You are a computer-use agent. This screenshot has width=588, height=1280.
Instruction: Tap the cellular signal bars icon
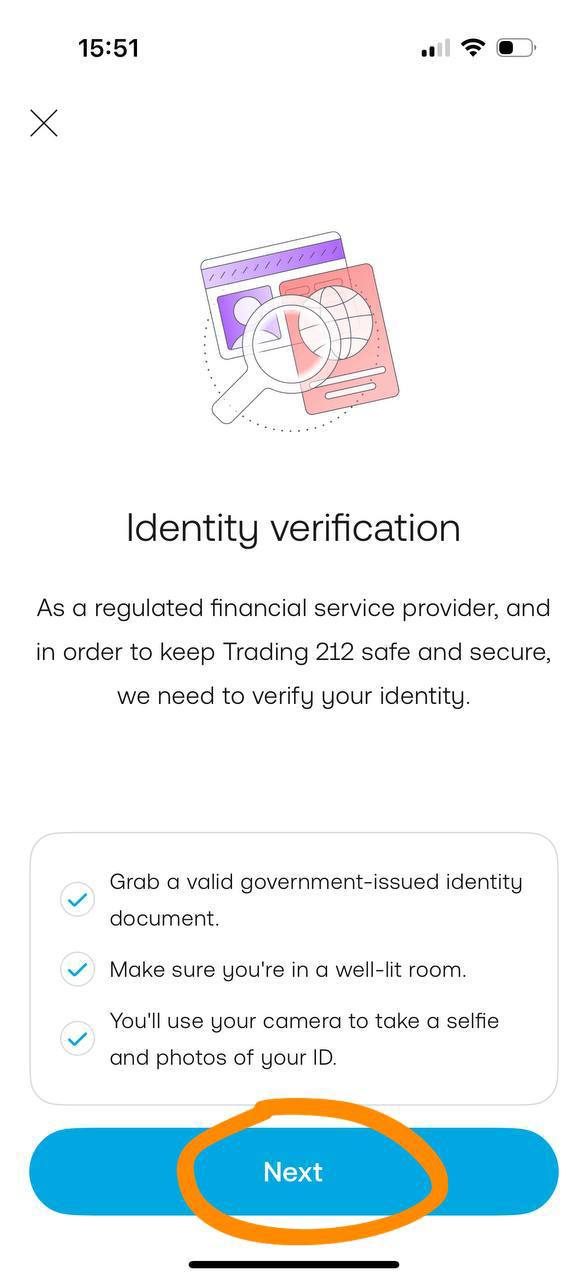click(435, 49)
